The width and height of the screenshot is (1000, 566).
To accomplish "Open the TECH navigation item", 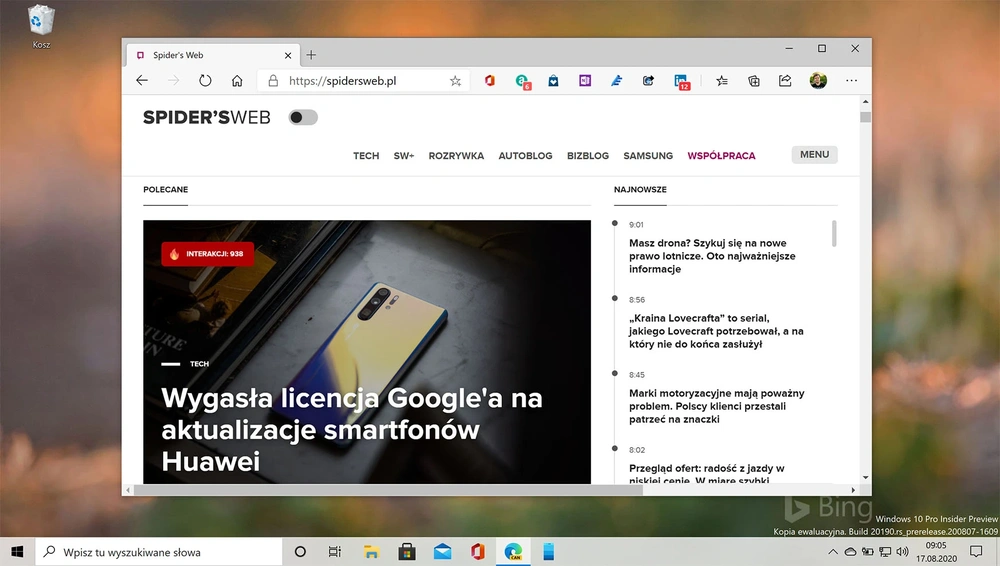I will [366, 156].
